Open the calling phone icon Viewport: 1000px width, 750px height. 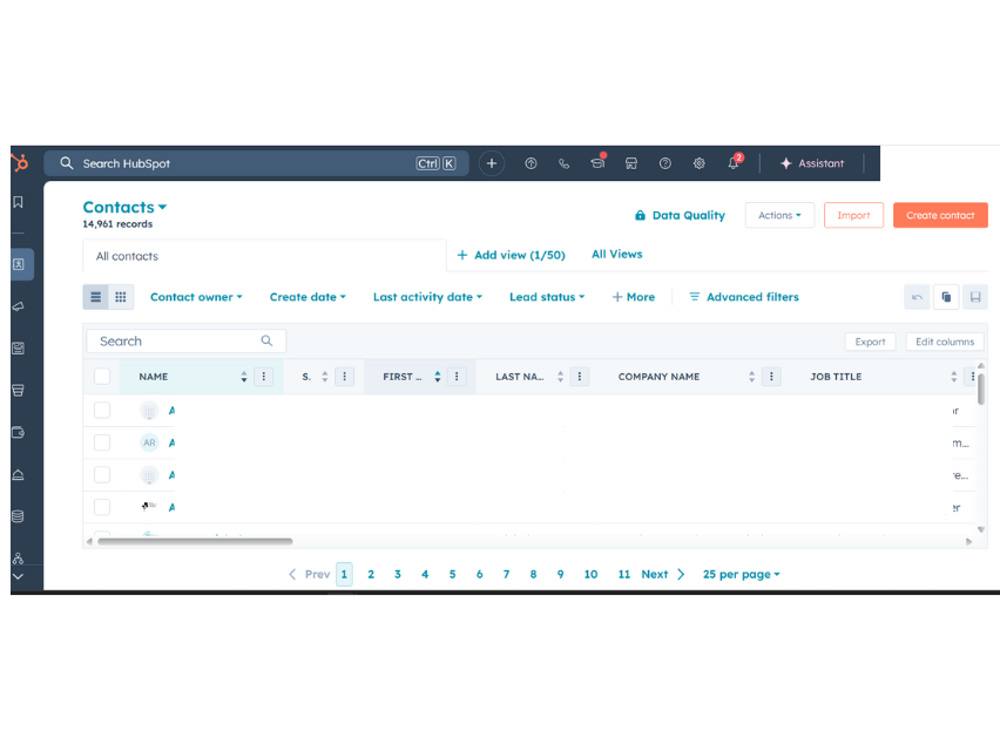click(564, 163)
